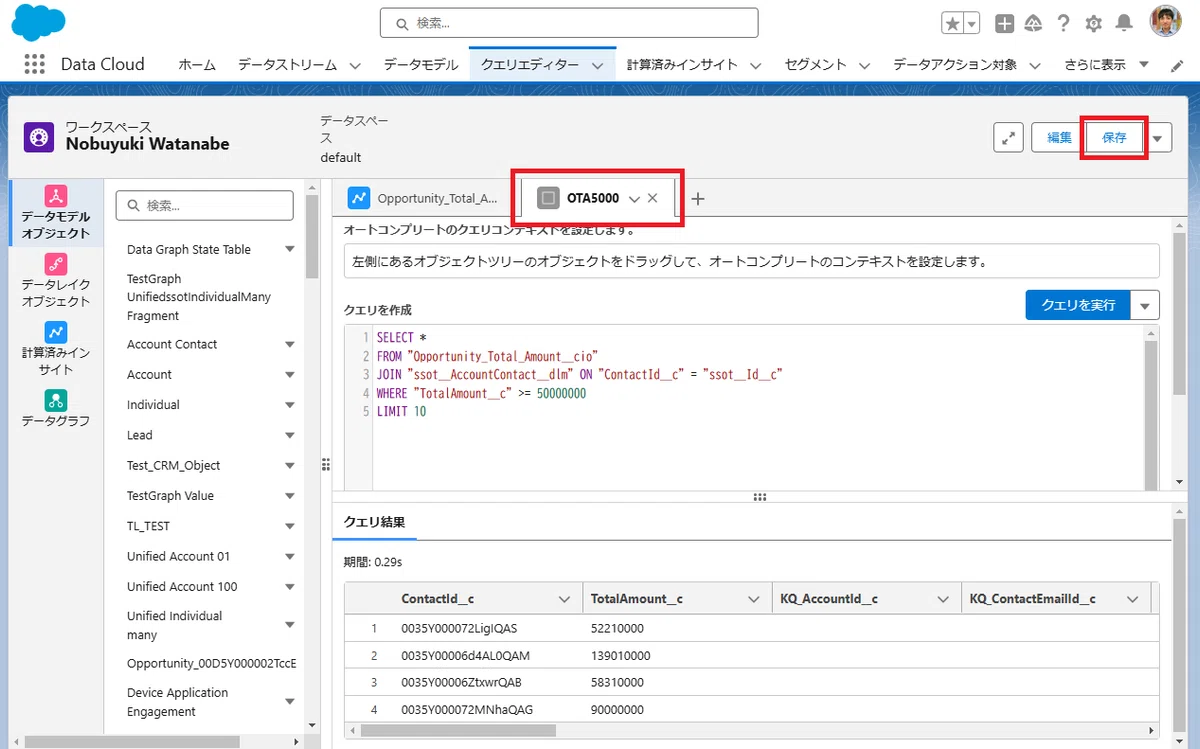Go to the データモデル nav tab

[x=421, y=64]
